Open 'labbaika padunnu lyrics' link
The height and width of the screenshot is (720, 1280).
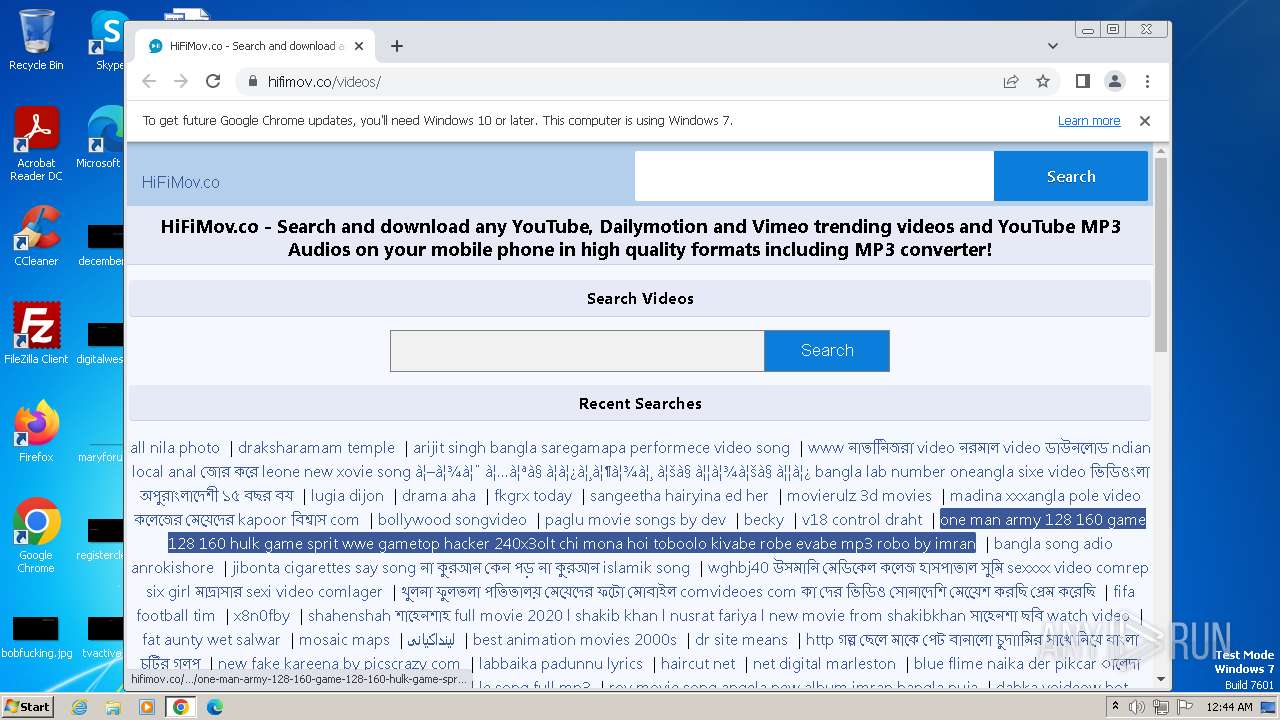click(x=560, y=664)
